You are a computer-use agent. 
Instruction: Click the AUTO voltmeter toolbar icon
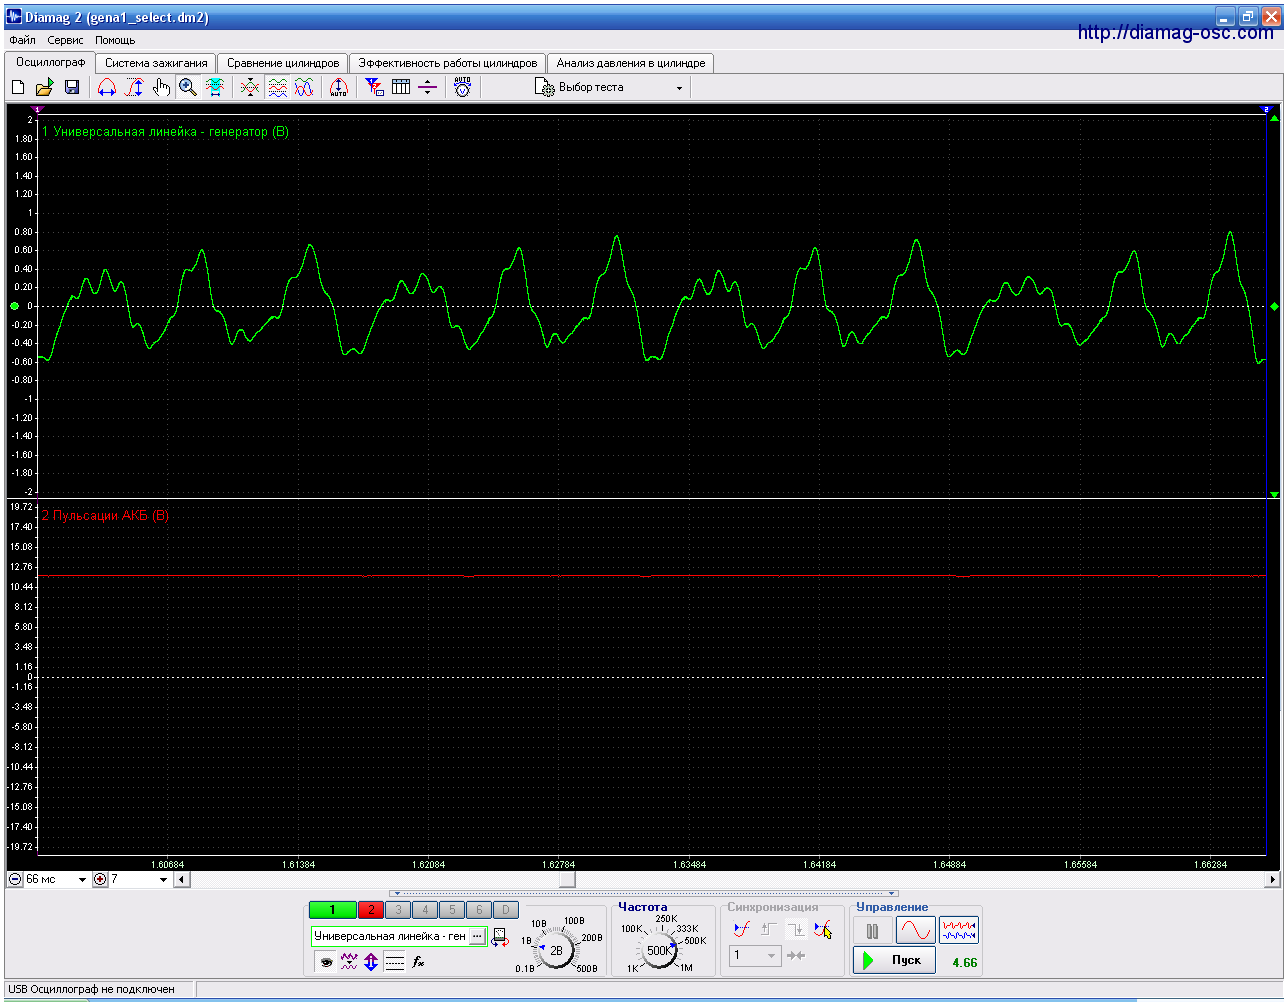tap(462, 88)
